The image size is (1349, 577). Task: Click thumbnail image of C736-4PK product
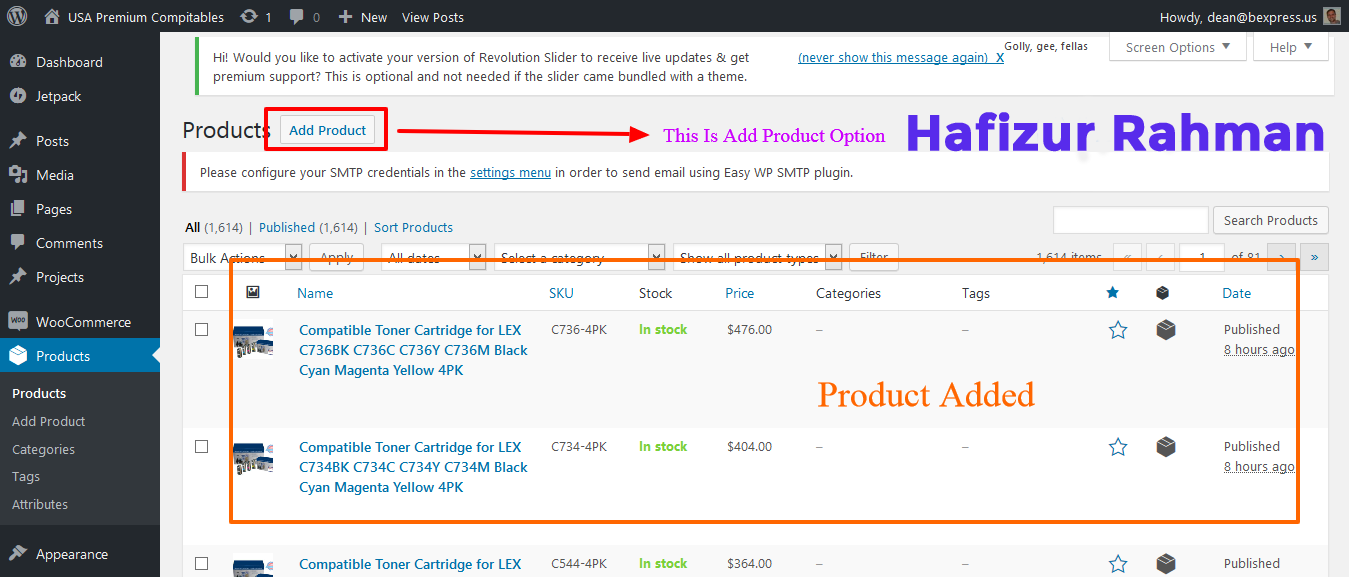253,340
